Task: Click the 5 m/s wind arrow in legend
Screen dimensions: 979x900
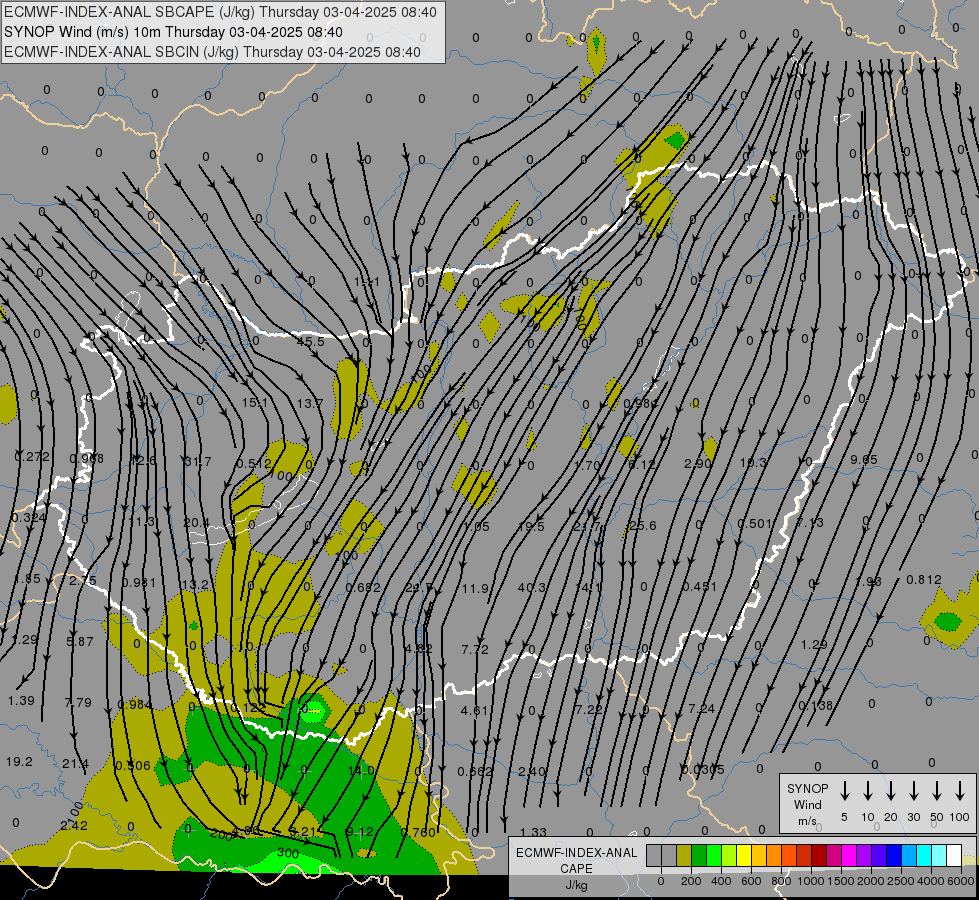Action: (x=844, y=791)
